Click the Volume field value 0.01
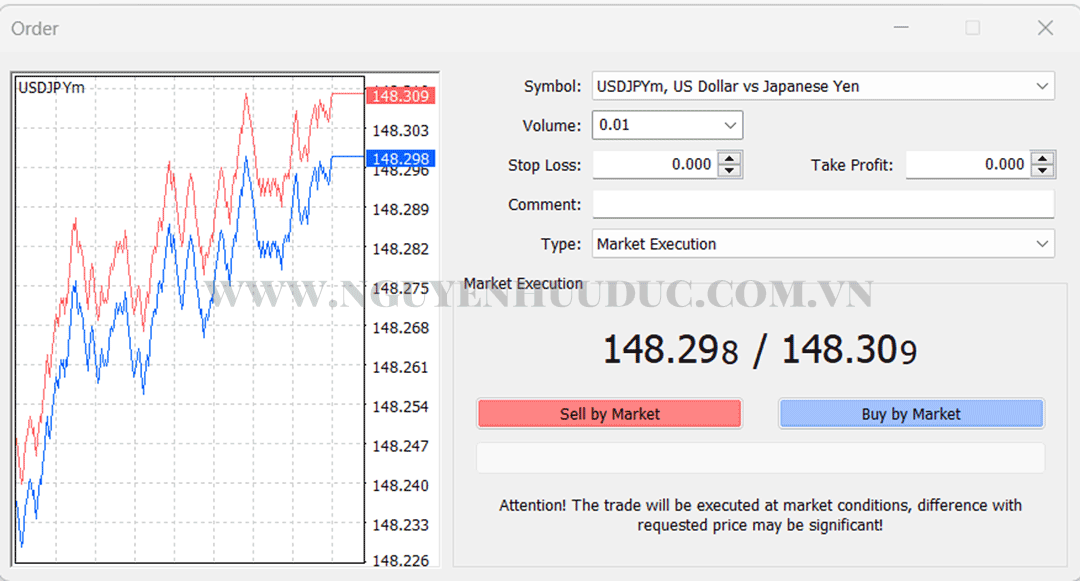The width and height of the screenshot is (1080, 581). tap(614, 125)
